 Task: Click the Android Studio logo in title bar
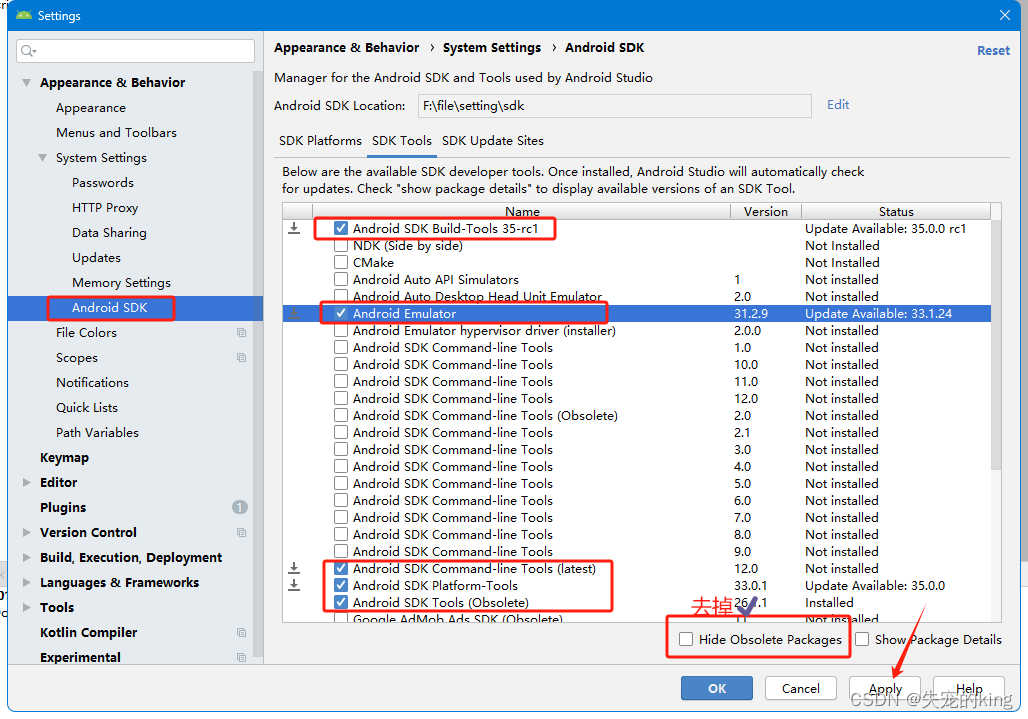(x=24, y=15)
